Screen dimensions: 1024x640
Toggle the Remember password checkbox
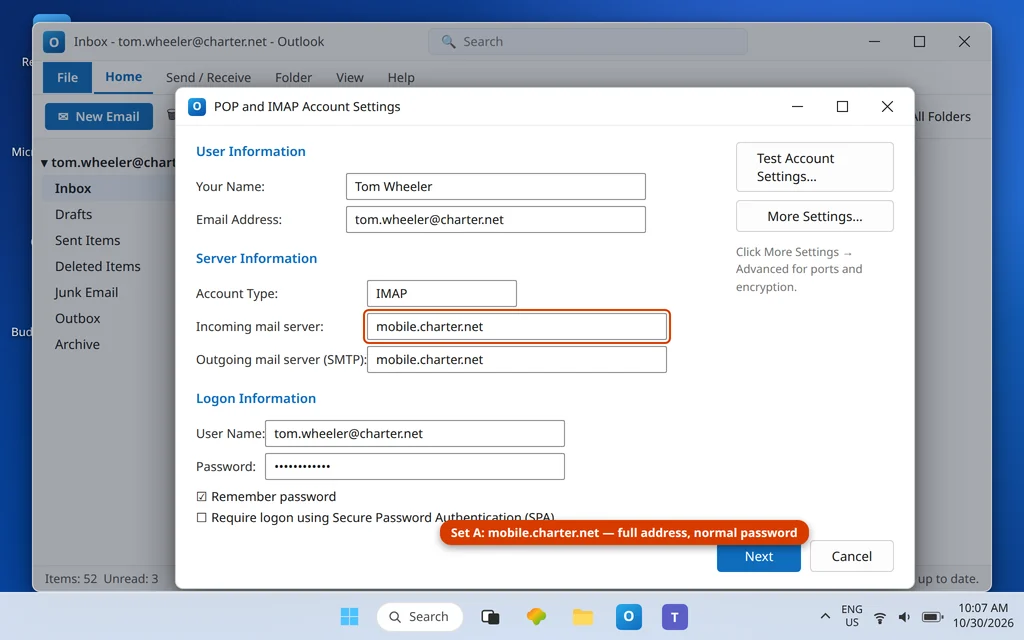pyautogui.click(x=201, y=497)
